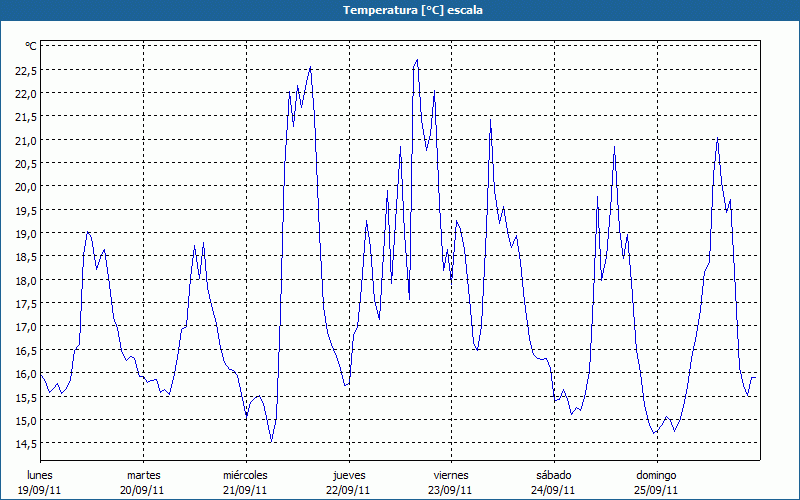
Task: Select the 22,5 y-axis label
Action: click(26, 70)
